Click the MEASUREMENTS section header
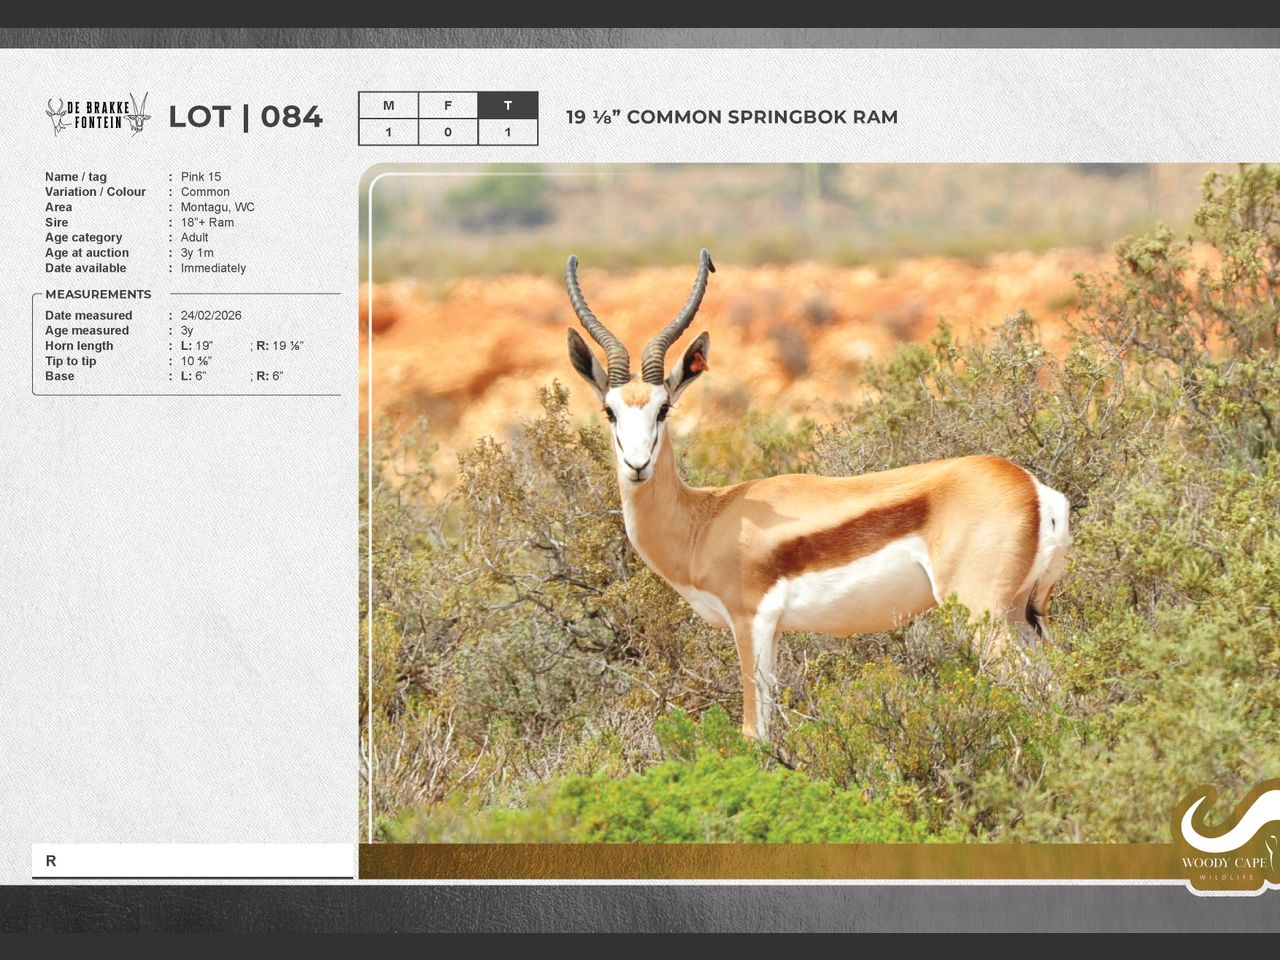 98,294
